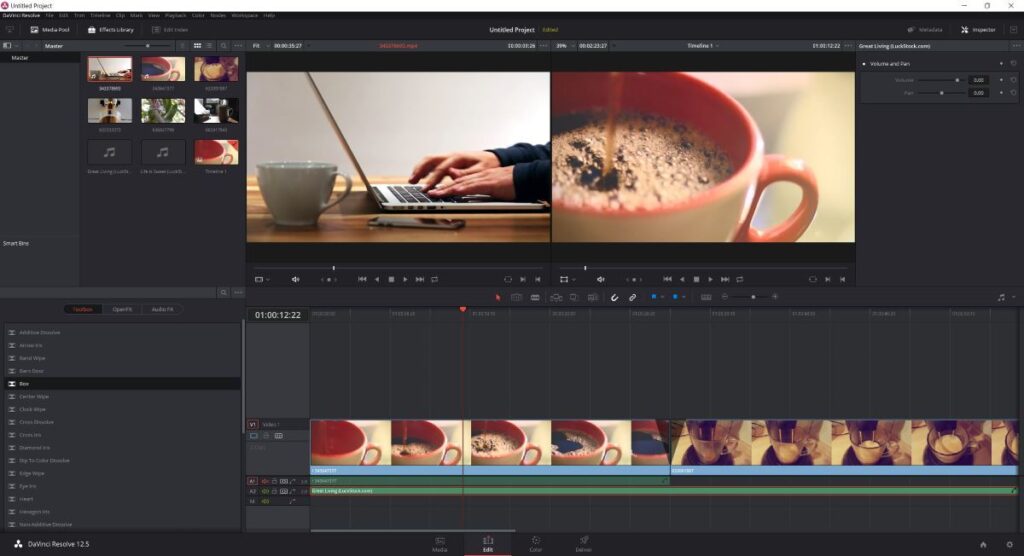The height and width of the screenshot is (556, 1024).
Task: Select the Box transition in toolbox list
Action: (x=25, y=383)
